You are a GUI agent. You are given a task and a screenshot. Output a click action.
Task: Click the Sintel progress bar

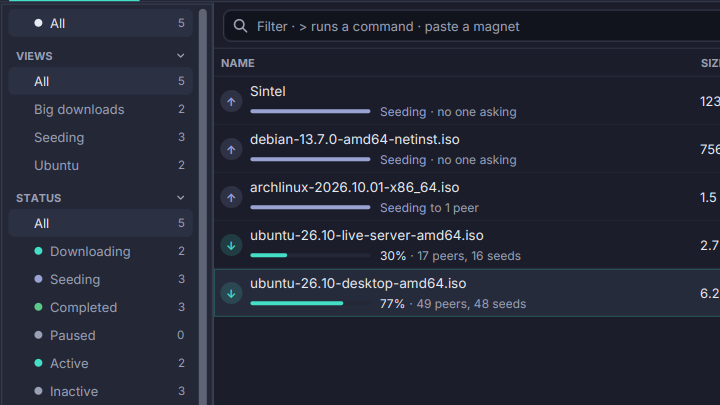(310, 111)
